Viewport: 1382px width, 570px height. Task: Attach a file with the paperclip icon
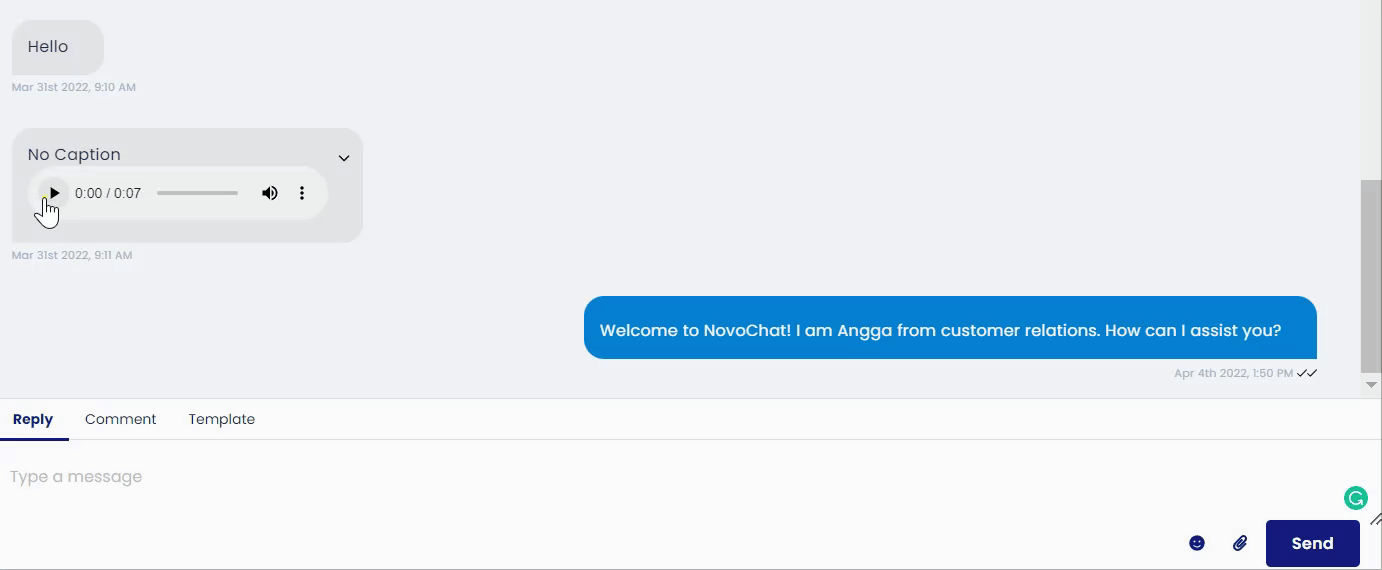coord(1240,543)
